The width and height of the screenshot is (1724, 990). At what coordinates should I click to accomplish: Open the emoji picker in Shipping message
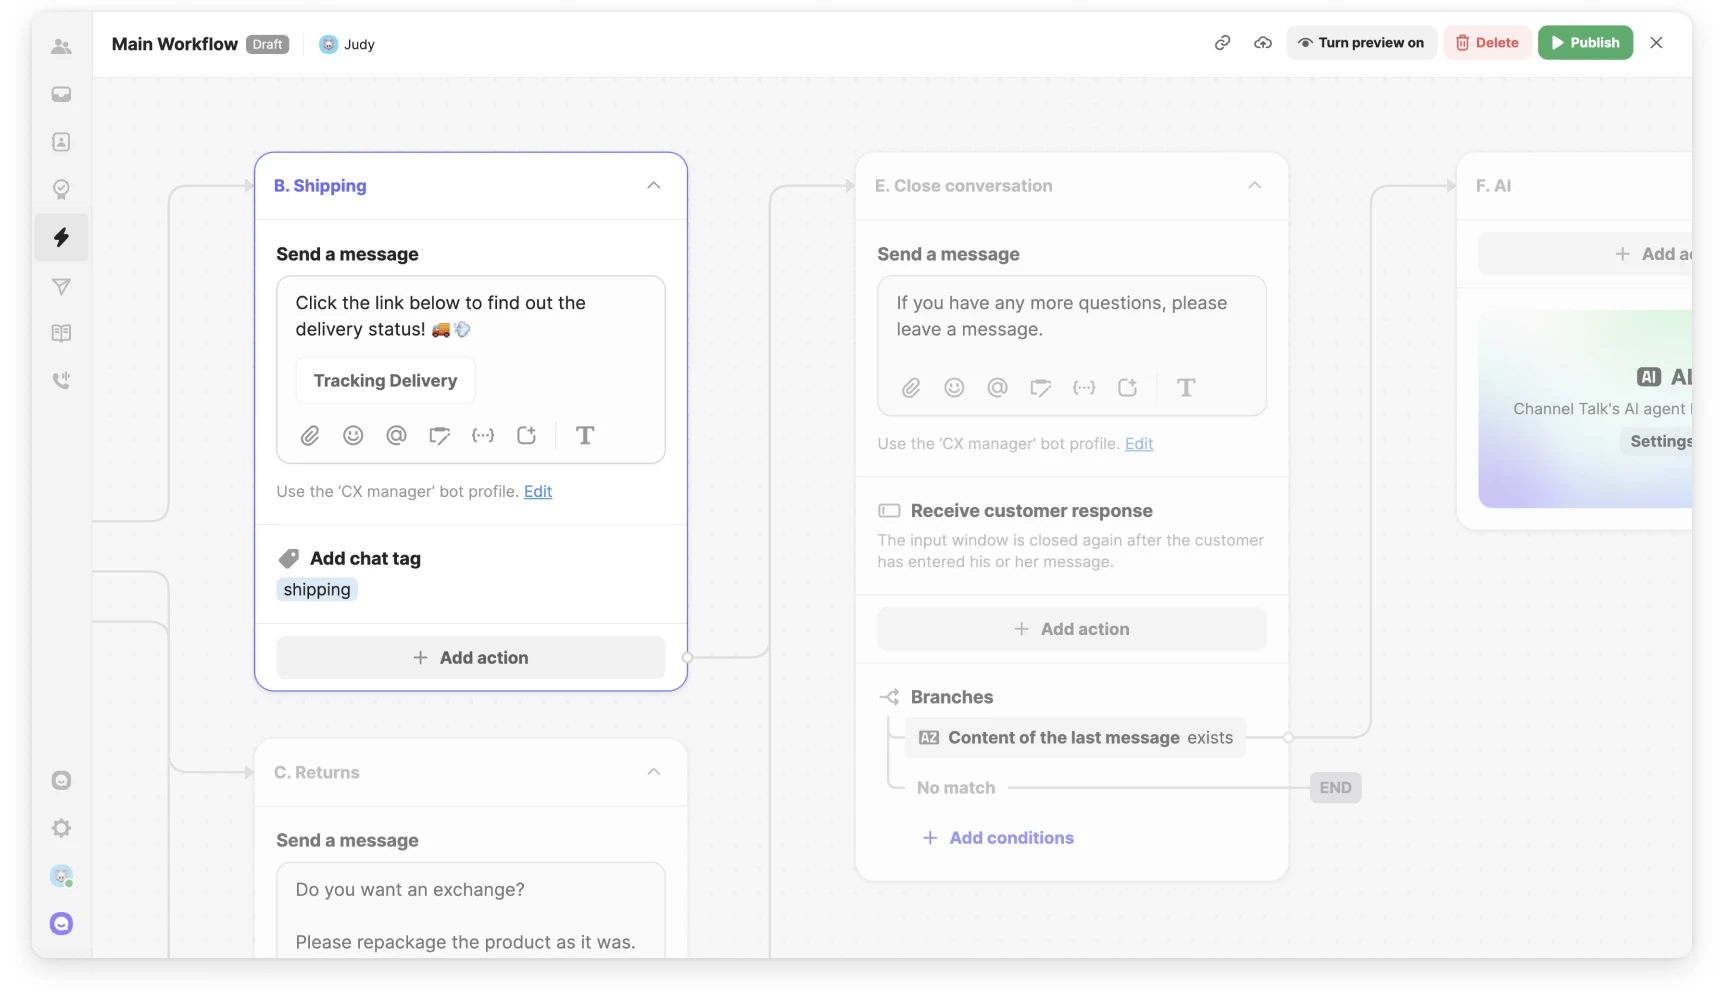(x=353, y=435)
